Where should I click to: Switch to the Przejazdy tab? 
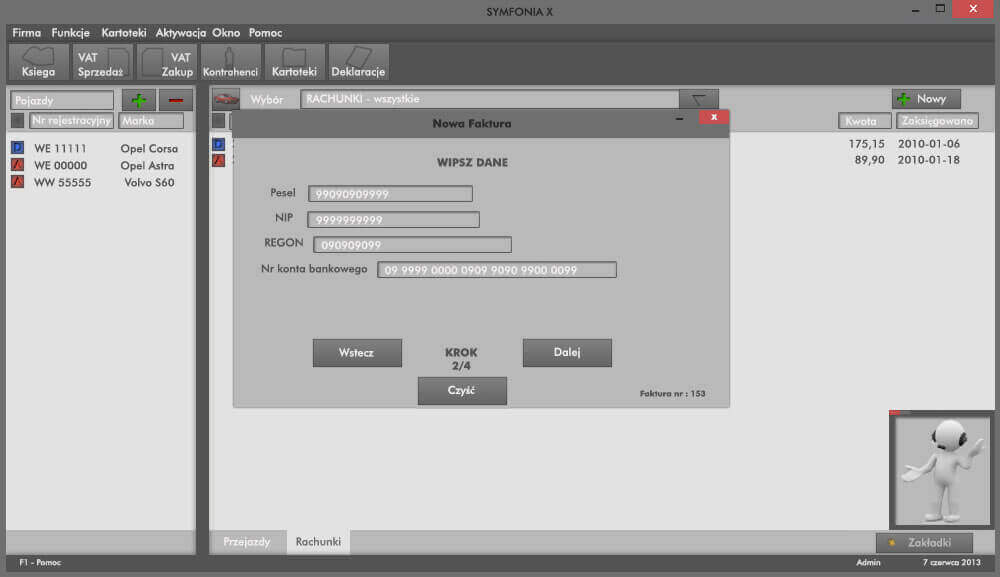(x=246, y=541)
